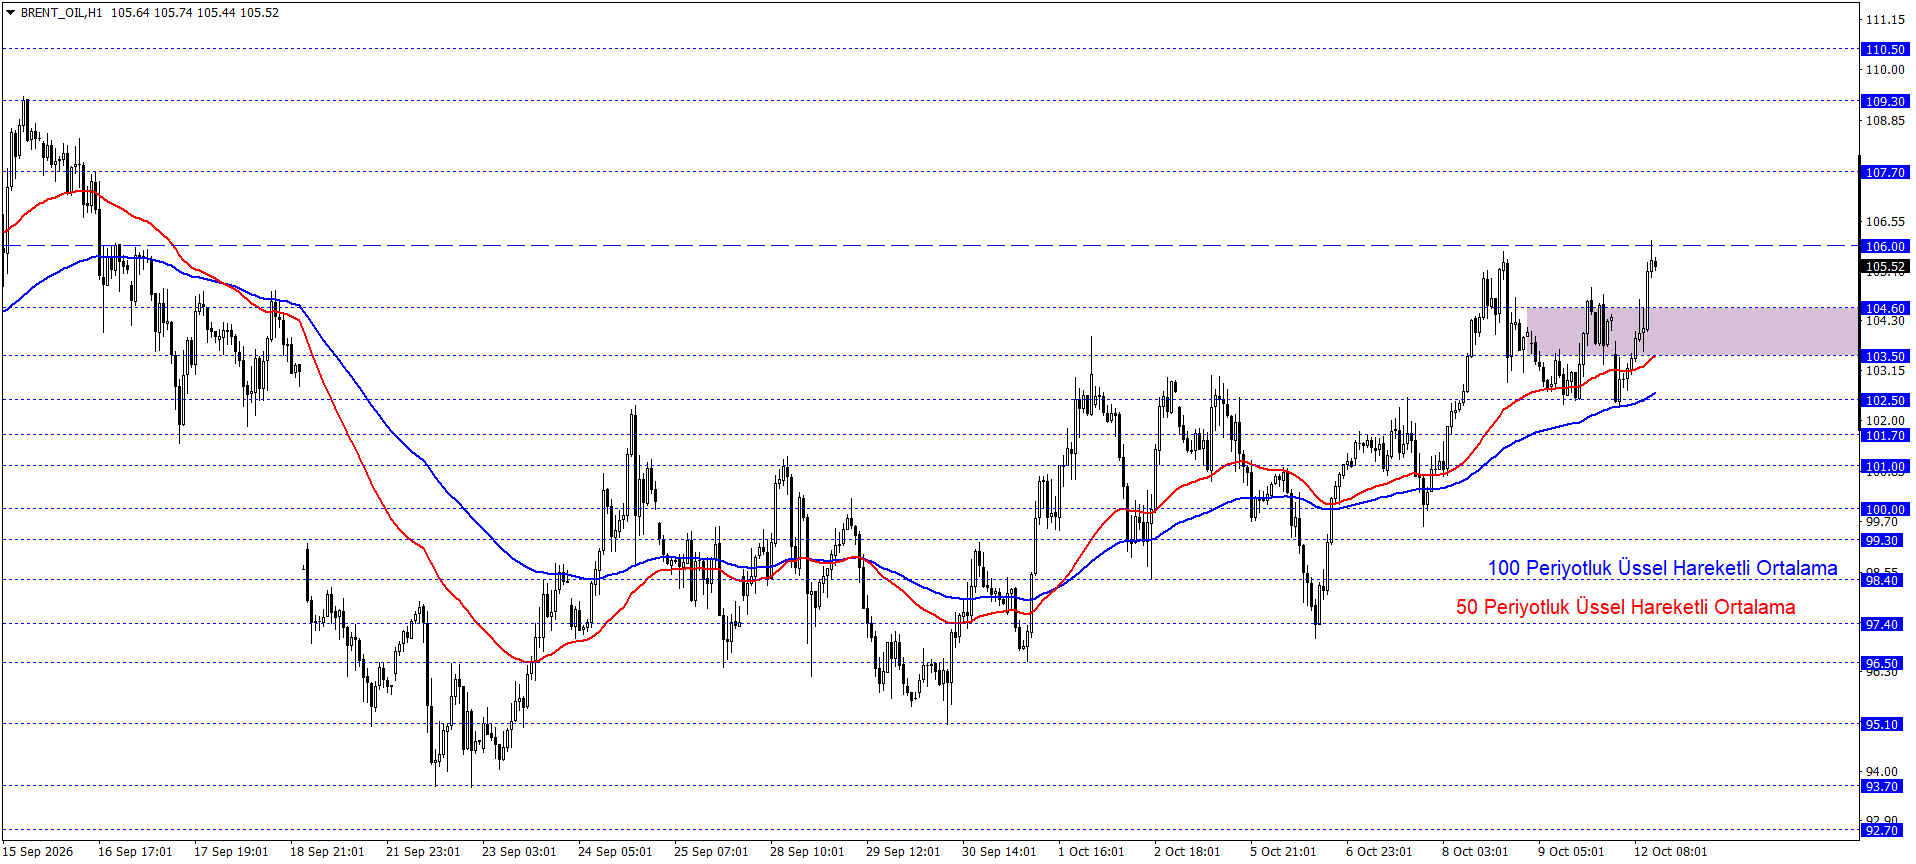Select the 18 Sep 21:01 time label

pos(327,851)
